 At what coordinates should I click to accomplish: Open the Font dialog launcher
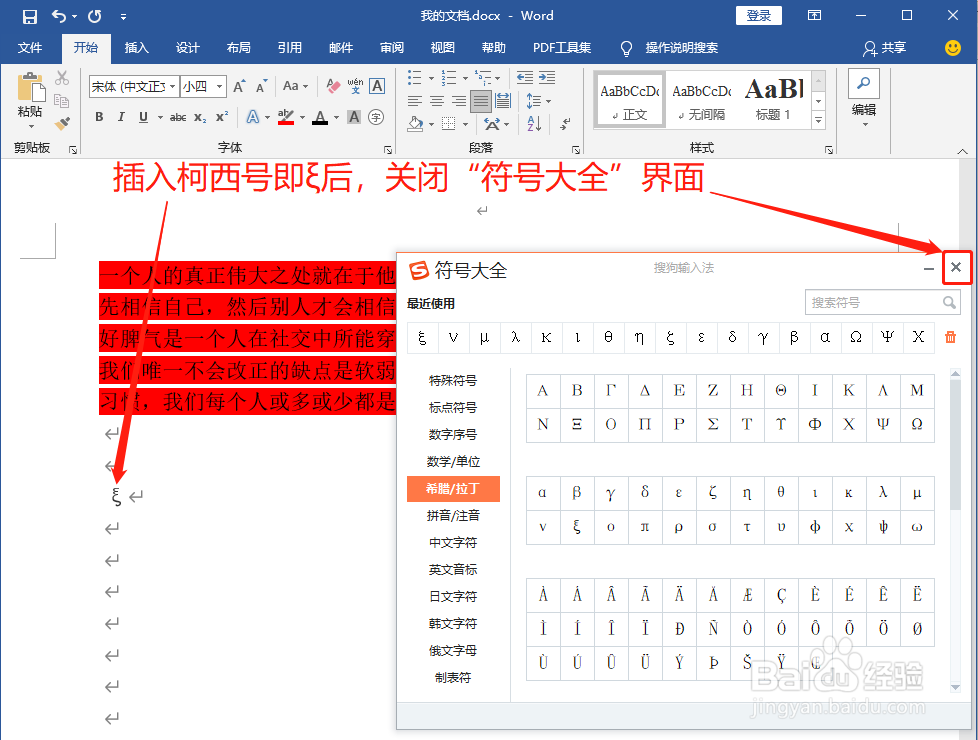pyautogui.click(x=388, y=150)
